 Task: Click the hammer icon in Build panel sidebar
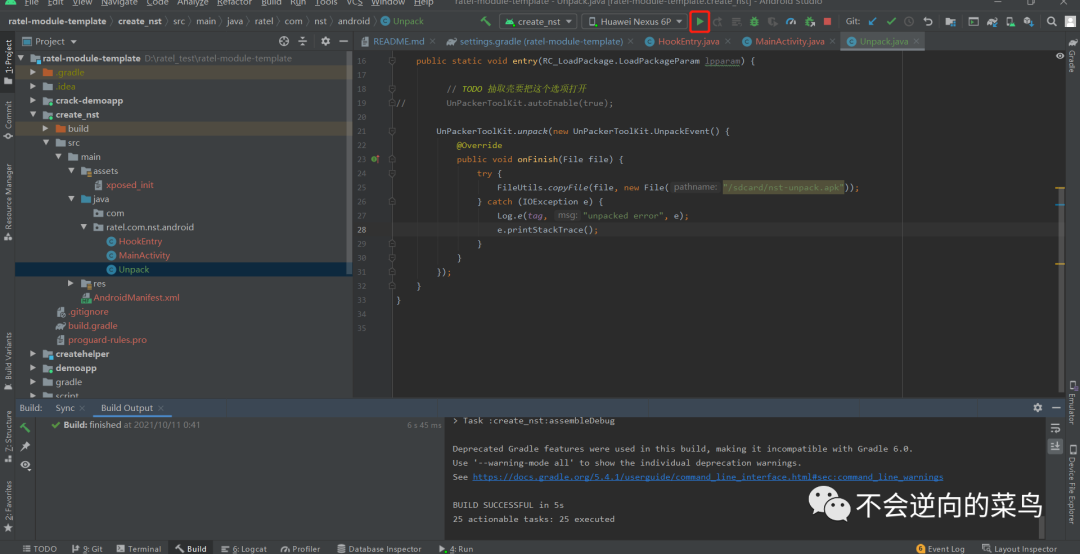[25, 427]
